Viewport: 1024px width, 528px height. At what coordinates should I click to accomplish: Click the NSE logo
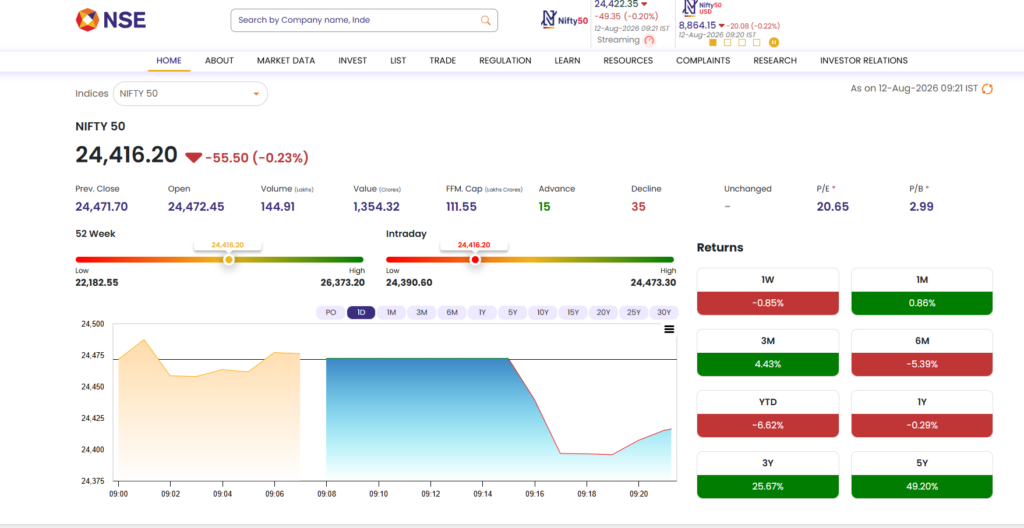(110, 20)
